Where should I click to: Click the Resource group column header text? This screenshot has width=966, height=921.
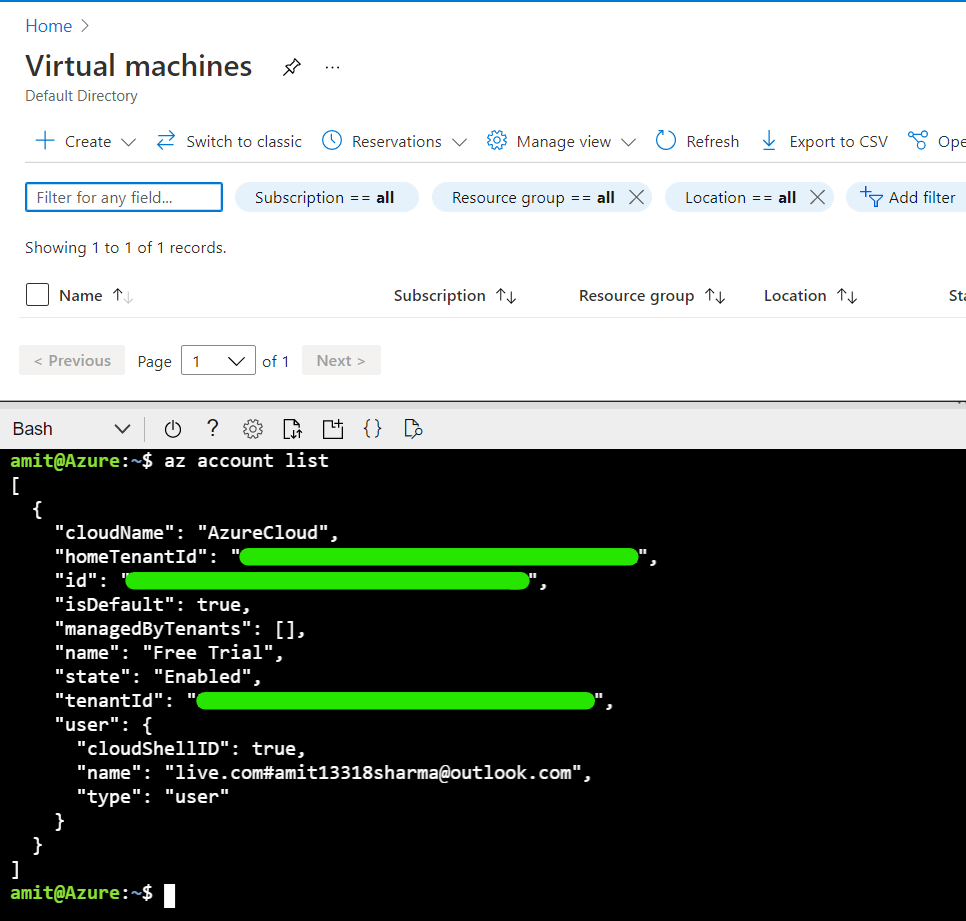[x=636, y=296]
